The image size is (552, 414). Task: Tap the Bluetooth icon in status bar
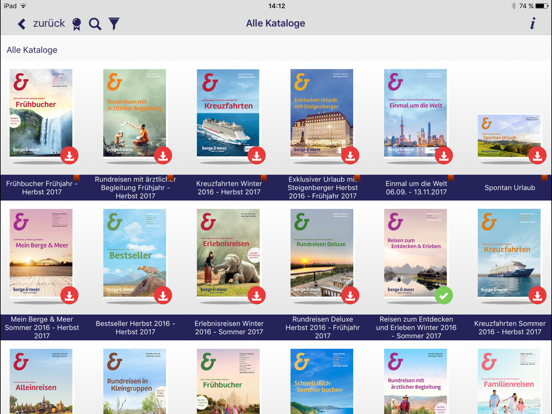[513, 6]
